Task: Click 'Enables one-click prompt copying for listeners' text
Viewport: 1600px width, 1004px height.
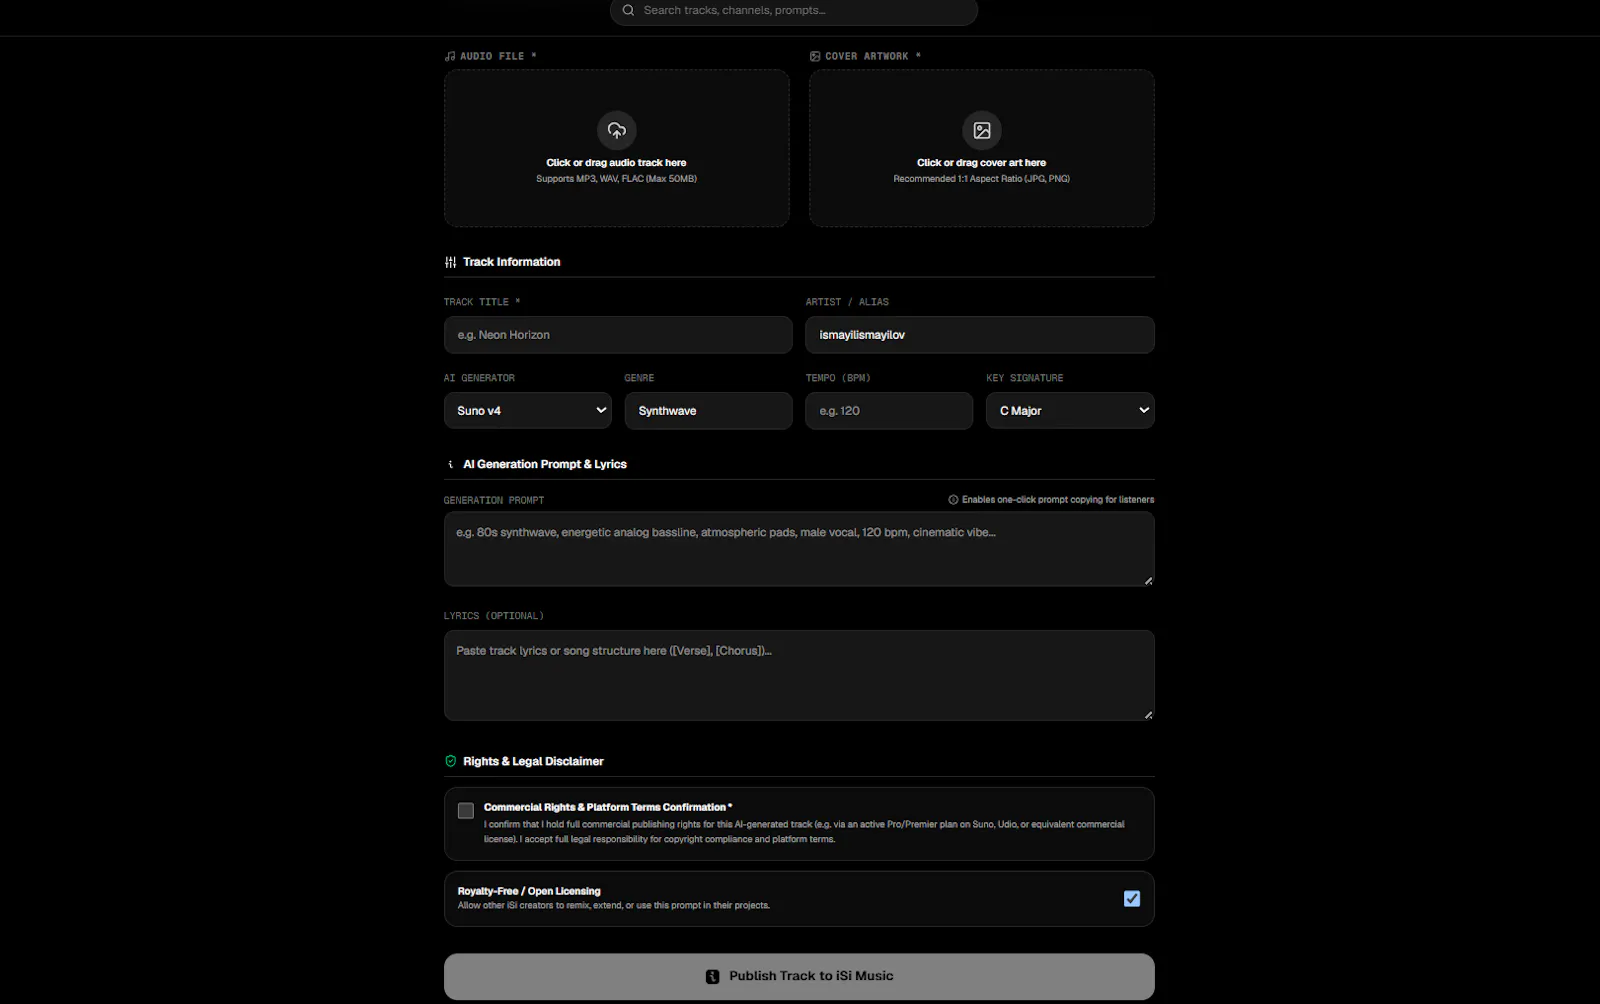Action: [x=1058, y=500]
